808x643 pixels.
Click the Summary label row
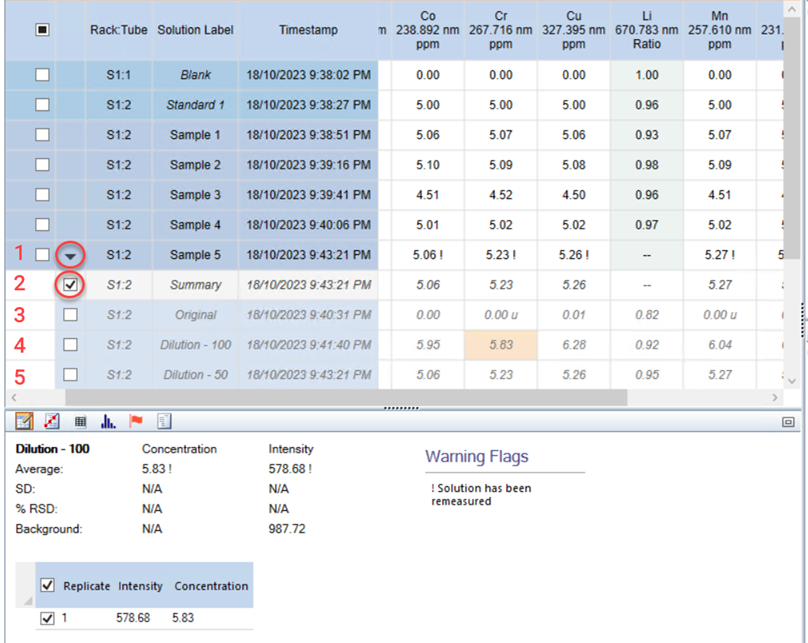point(195,284)
